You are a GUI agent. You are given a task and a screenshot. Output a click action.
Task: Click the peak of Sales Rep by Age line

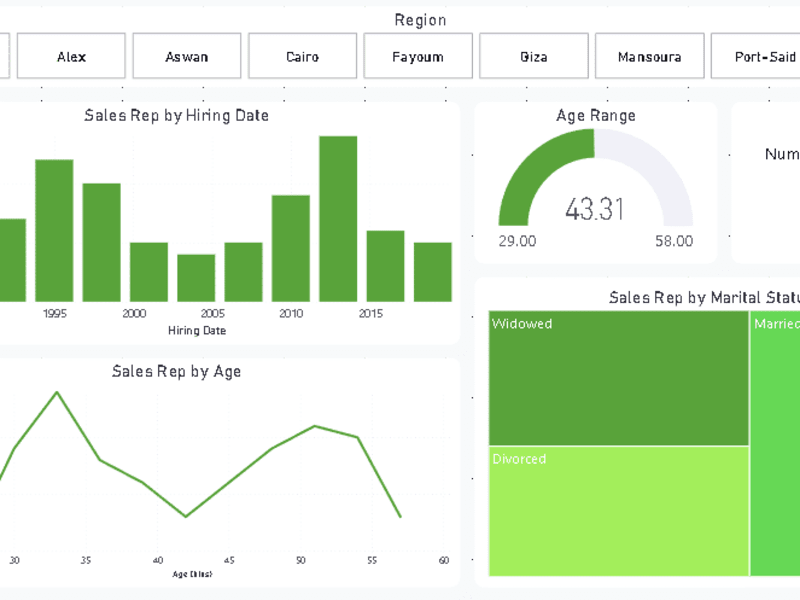pos(57,392)
